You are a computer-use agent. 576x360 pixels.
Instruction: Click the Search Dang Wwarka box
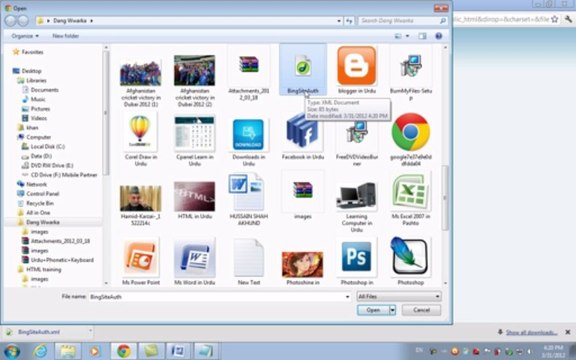(x=403, y=21)
